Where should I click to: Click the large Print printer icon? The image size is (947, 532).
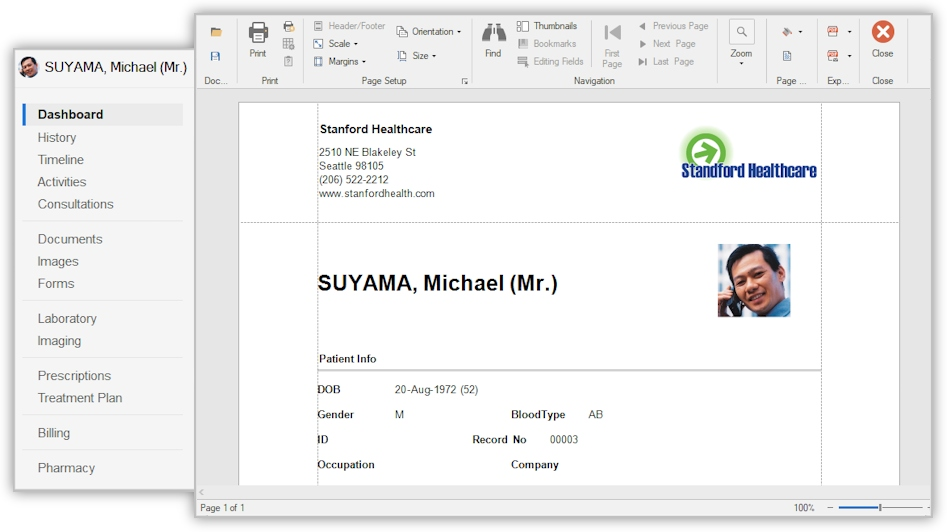click(258, 33)
